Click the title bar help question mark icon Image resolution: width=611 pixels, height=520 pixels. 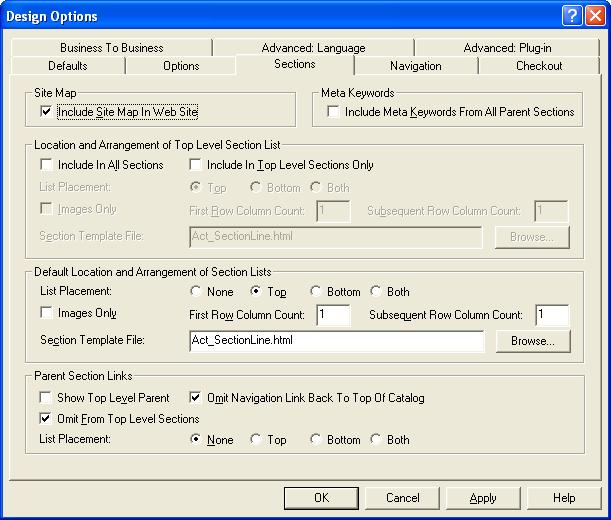pos(570,15)
